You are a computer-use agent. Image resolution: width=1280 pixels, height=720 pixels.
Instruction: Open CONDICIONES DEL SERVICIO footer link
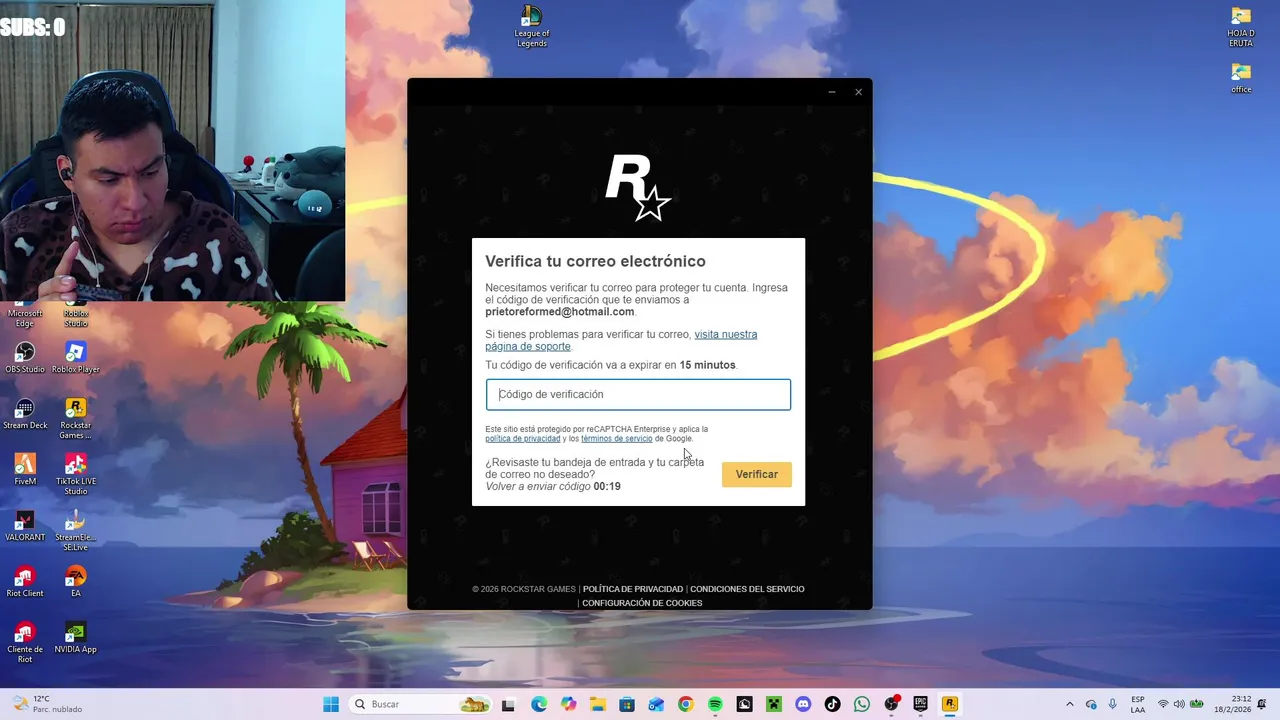tap(747, 589)
